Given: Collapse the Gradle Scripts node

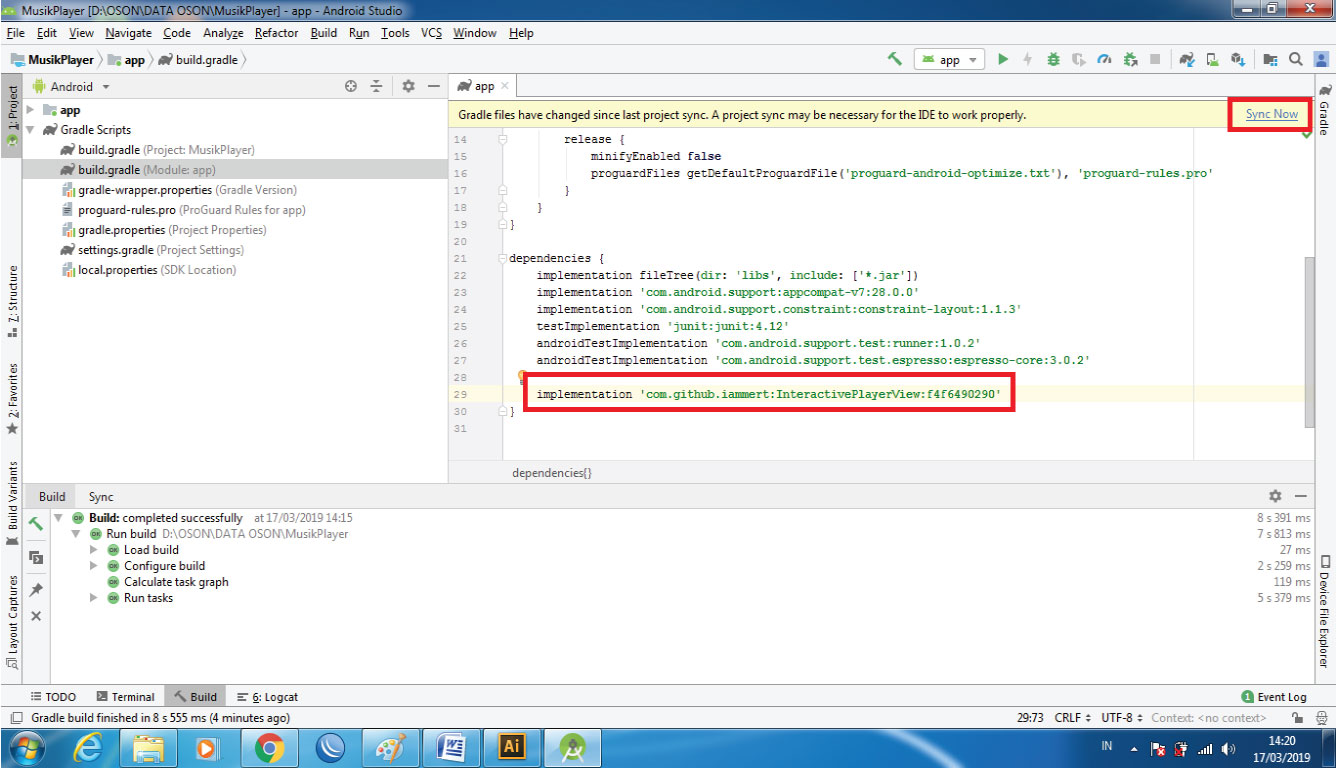Looking at the screenshot, I should 30,130.
